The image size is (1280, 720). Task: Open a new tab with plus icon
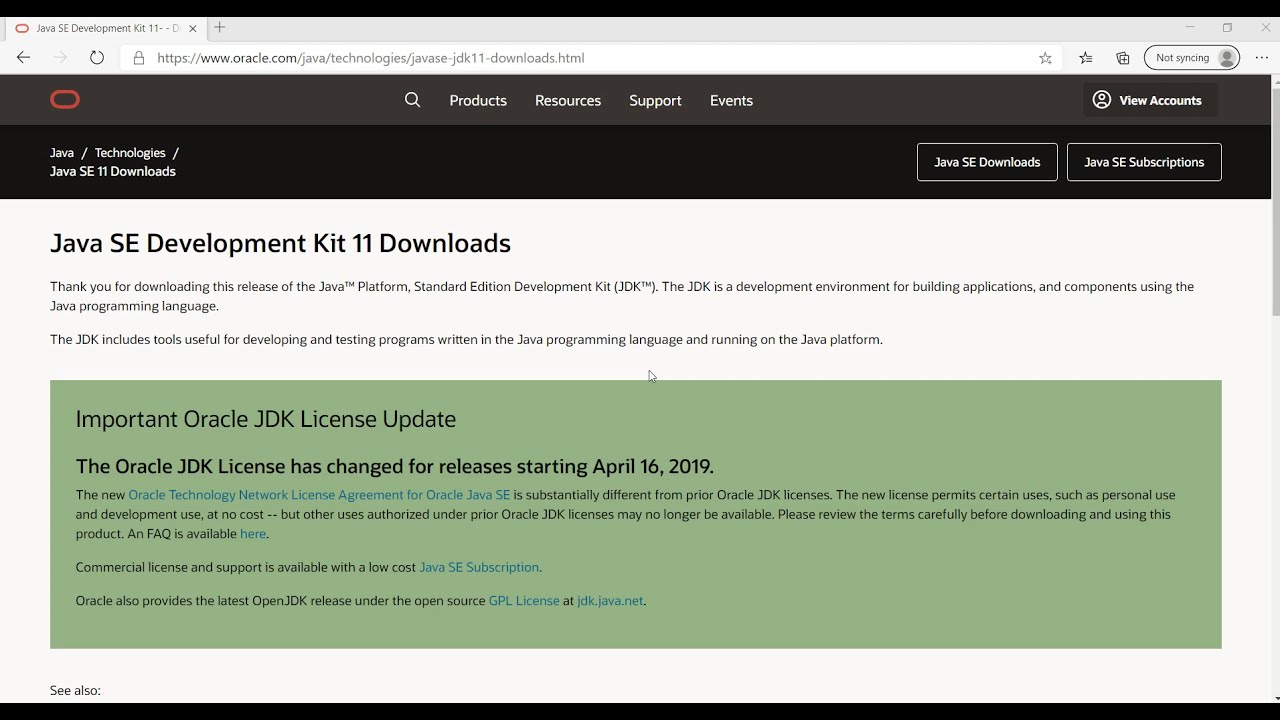220,28
